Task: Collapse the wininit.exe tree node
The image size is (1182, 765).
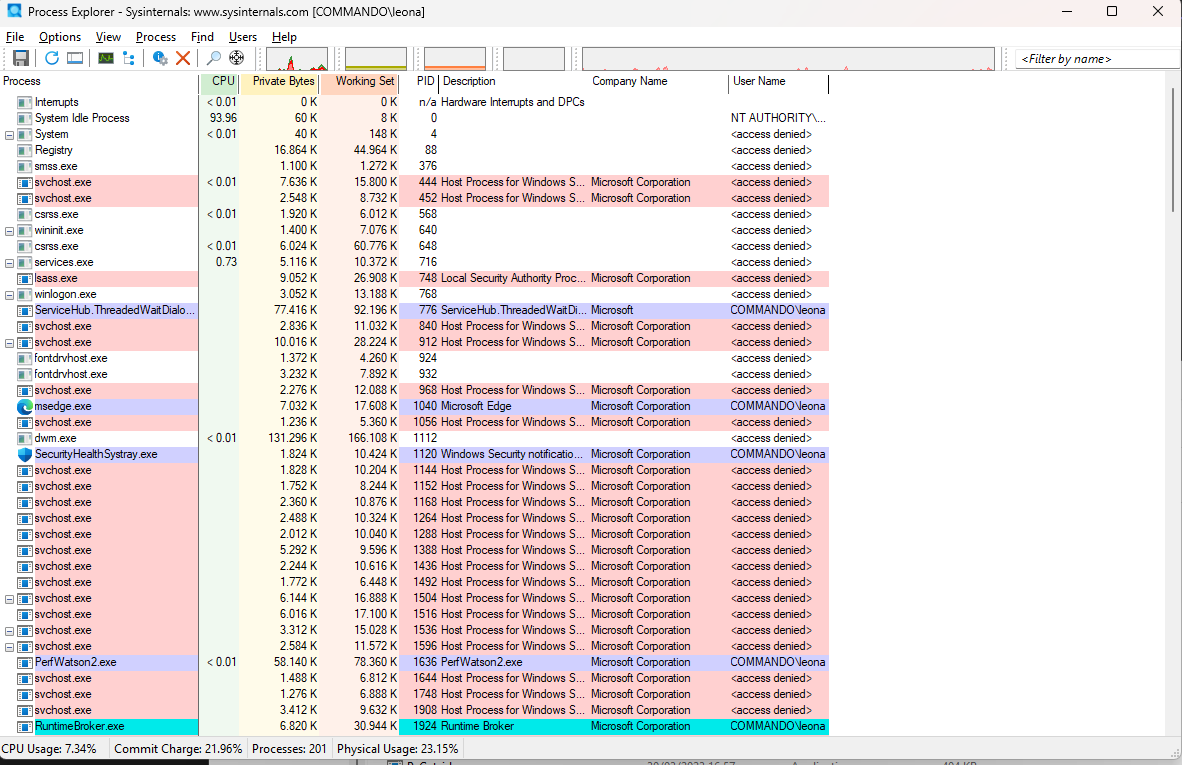Action: (10, 230)
